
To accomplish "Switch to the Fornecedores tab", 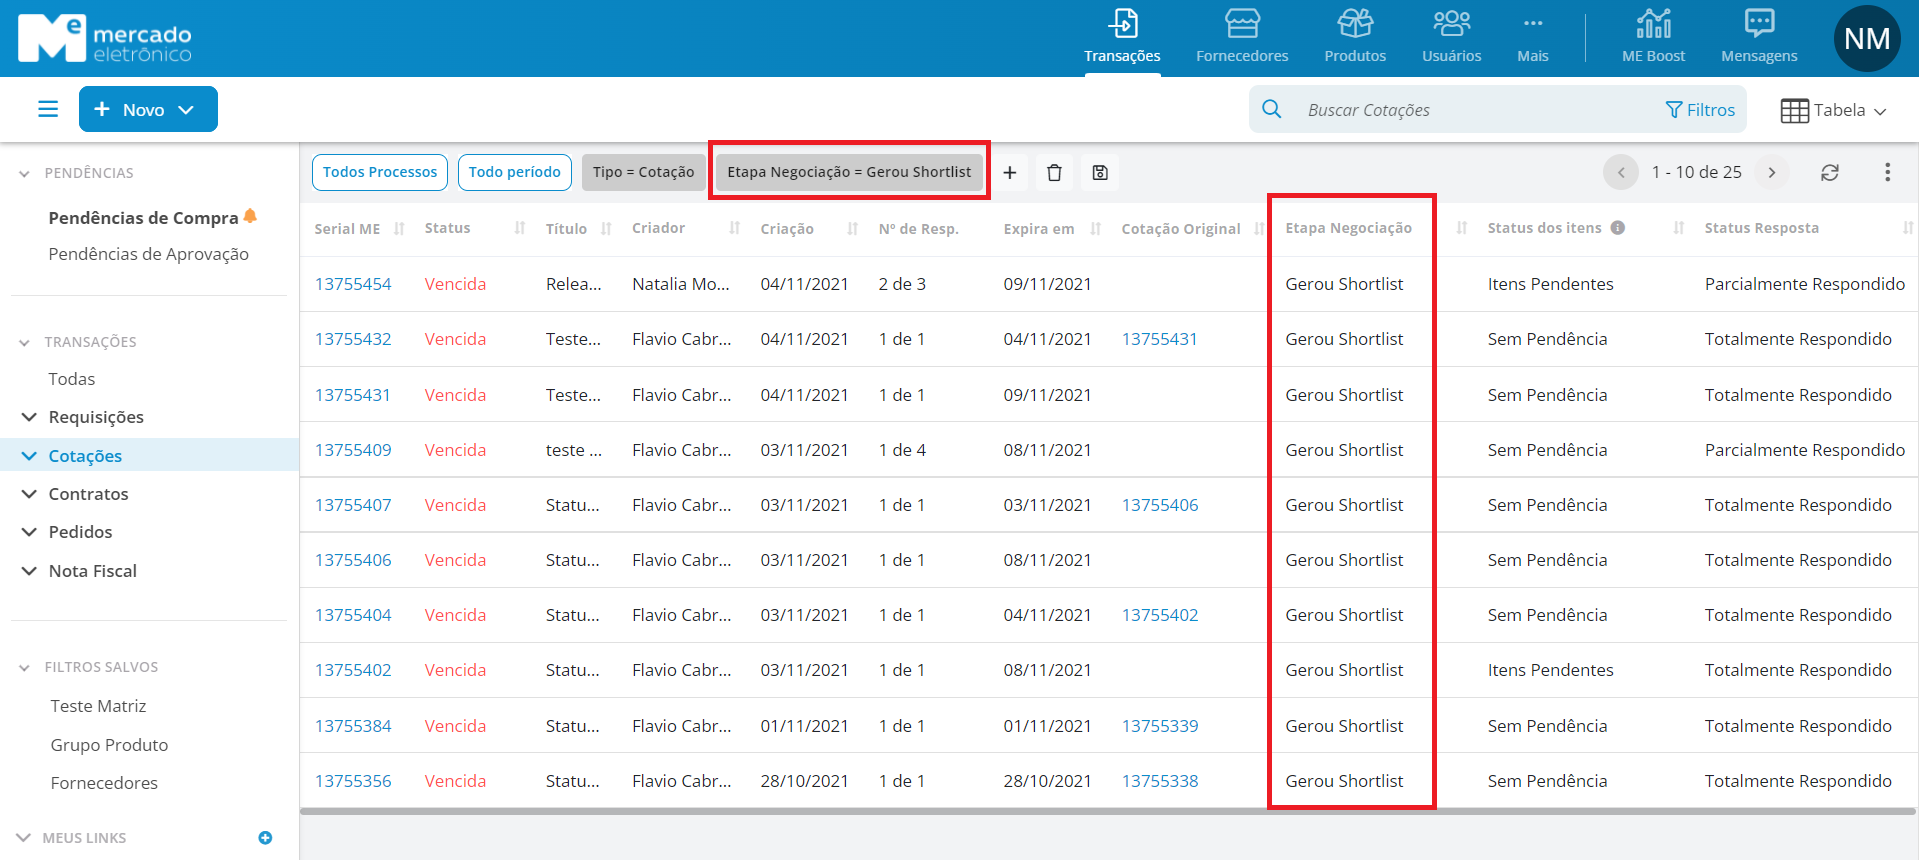I will coord(1242,37).
